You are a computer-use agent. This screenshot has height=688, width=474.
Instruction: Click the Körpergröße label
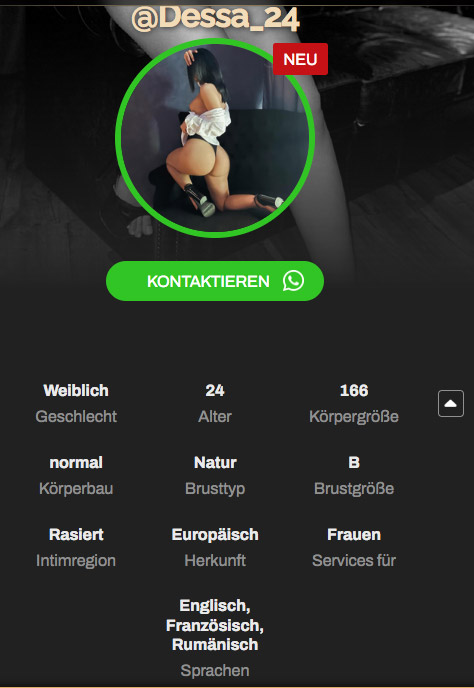(354, 416)
